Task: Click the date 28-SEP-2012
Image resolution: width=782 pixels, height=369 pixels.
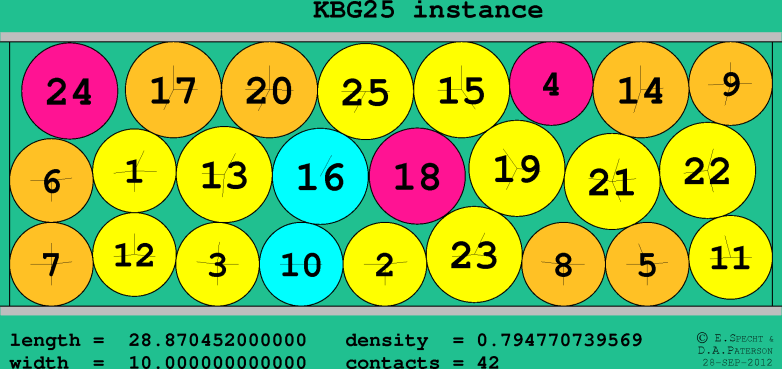Action: (738, 363)
